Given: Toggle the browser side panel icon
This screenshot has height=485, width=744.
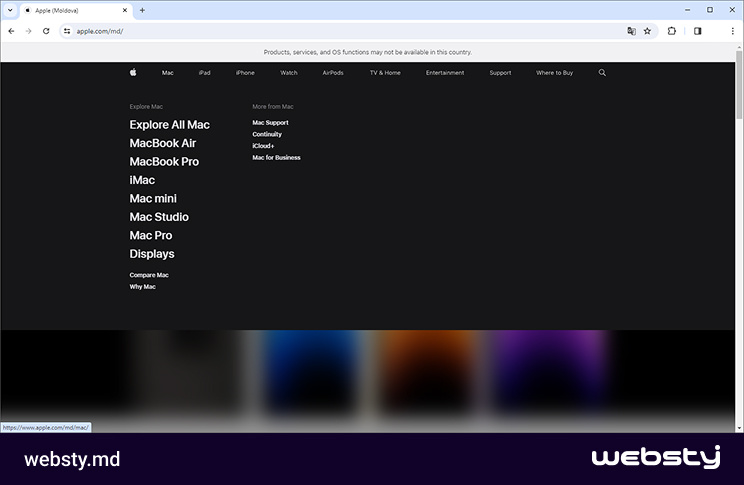Looking at the screenshot, I should [x=698, y=31].
